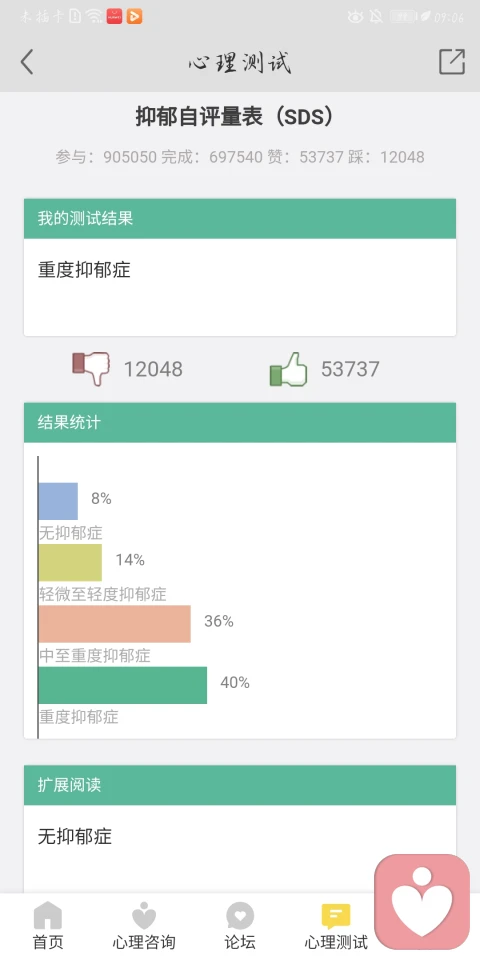This screenshot has width=480, height=960.
Task: Open the pink heart floating button
Action: [422, 902]
